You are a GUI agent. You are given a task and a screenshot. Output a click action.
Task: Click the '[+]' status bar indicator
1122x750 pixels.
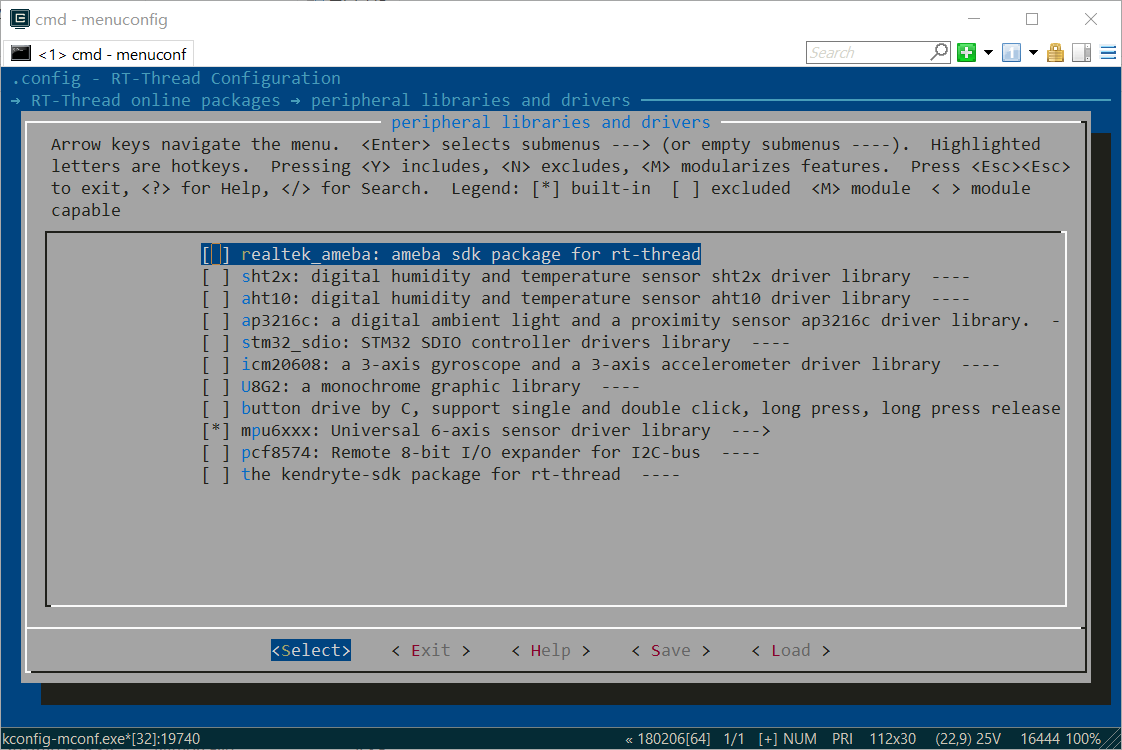coord(768,739)
